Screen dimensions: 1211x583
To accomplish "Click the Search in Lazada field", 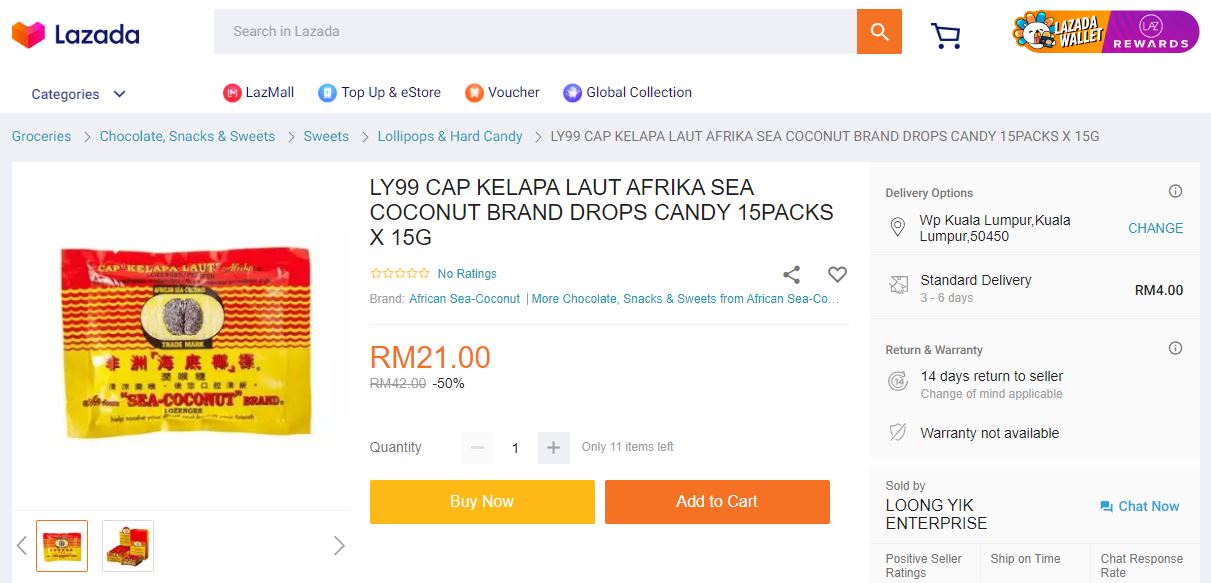I will [535, 32].
